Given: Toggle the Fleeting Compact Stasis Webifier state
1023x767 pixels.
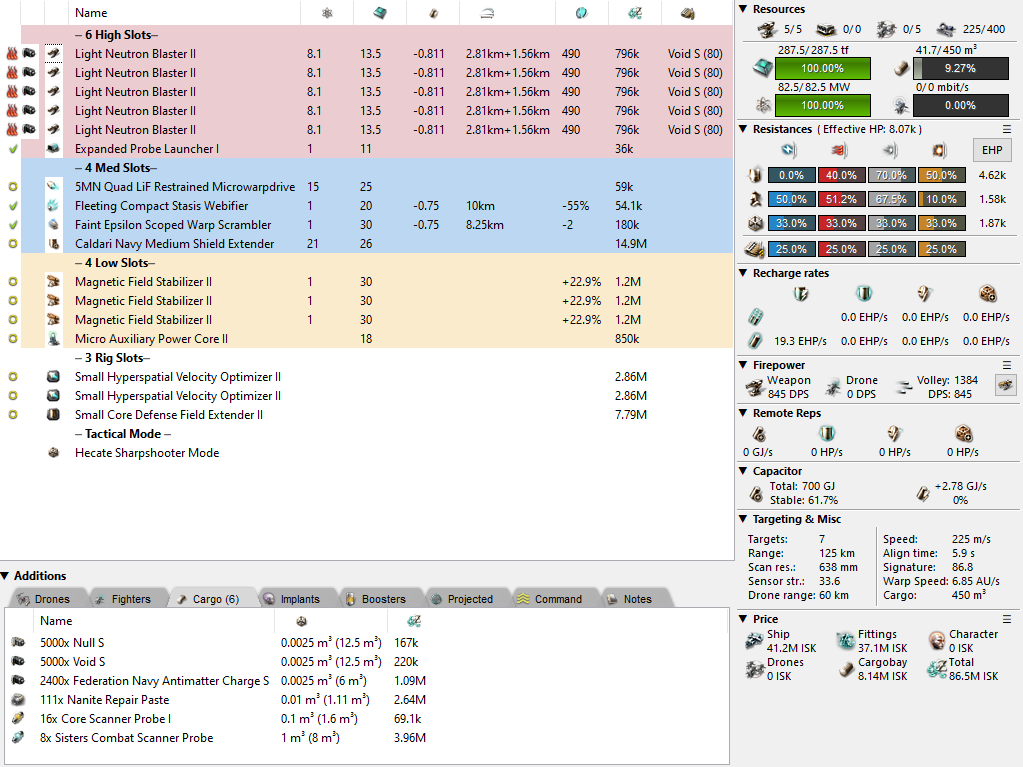Looking at the screenshot, I should click(x=12, y=206).
